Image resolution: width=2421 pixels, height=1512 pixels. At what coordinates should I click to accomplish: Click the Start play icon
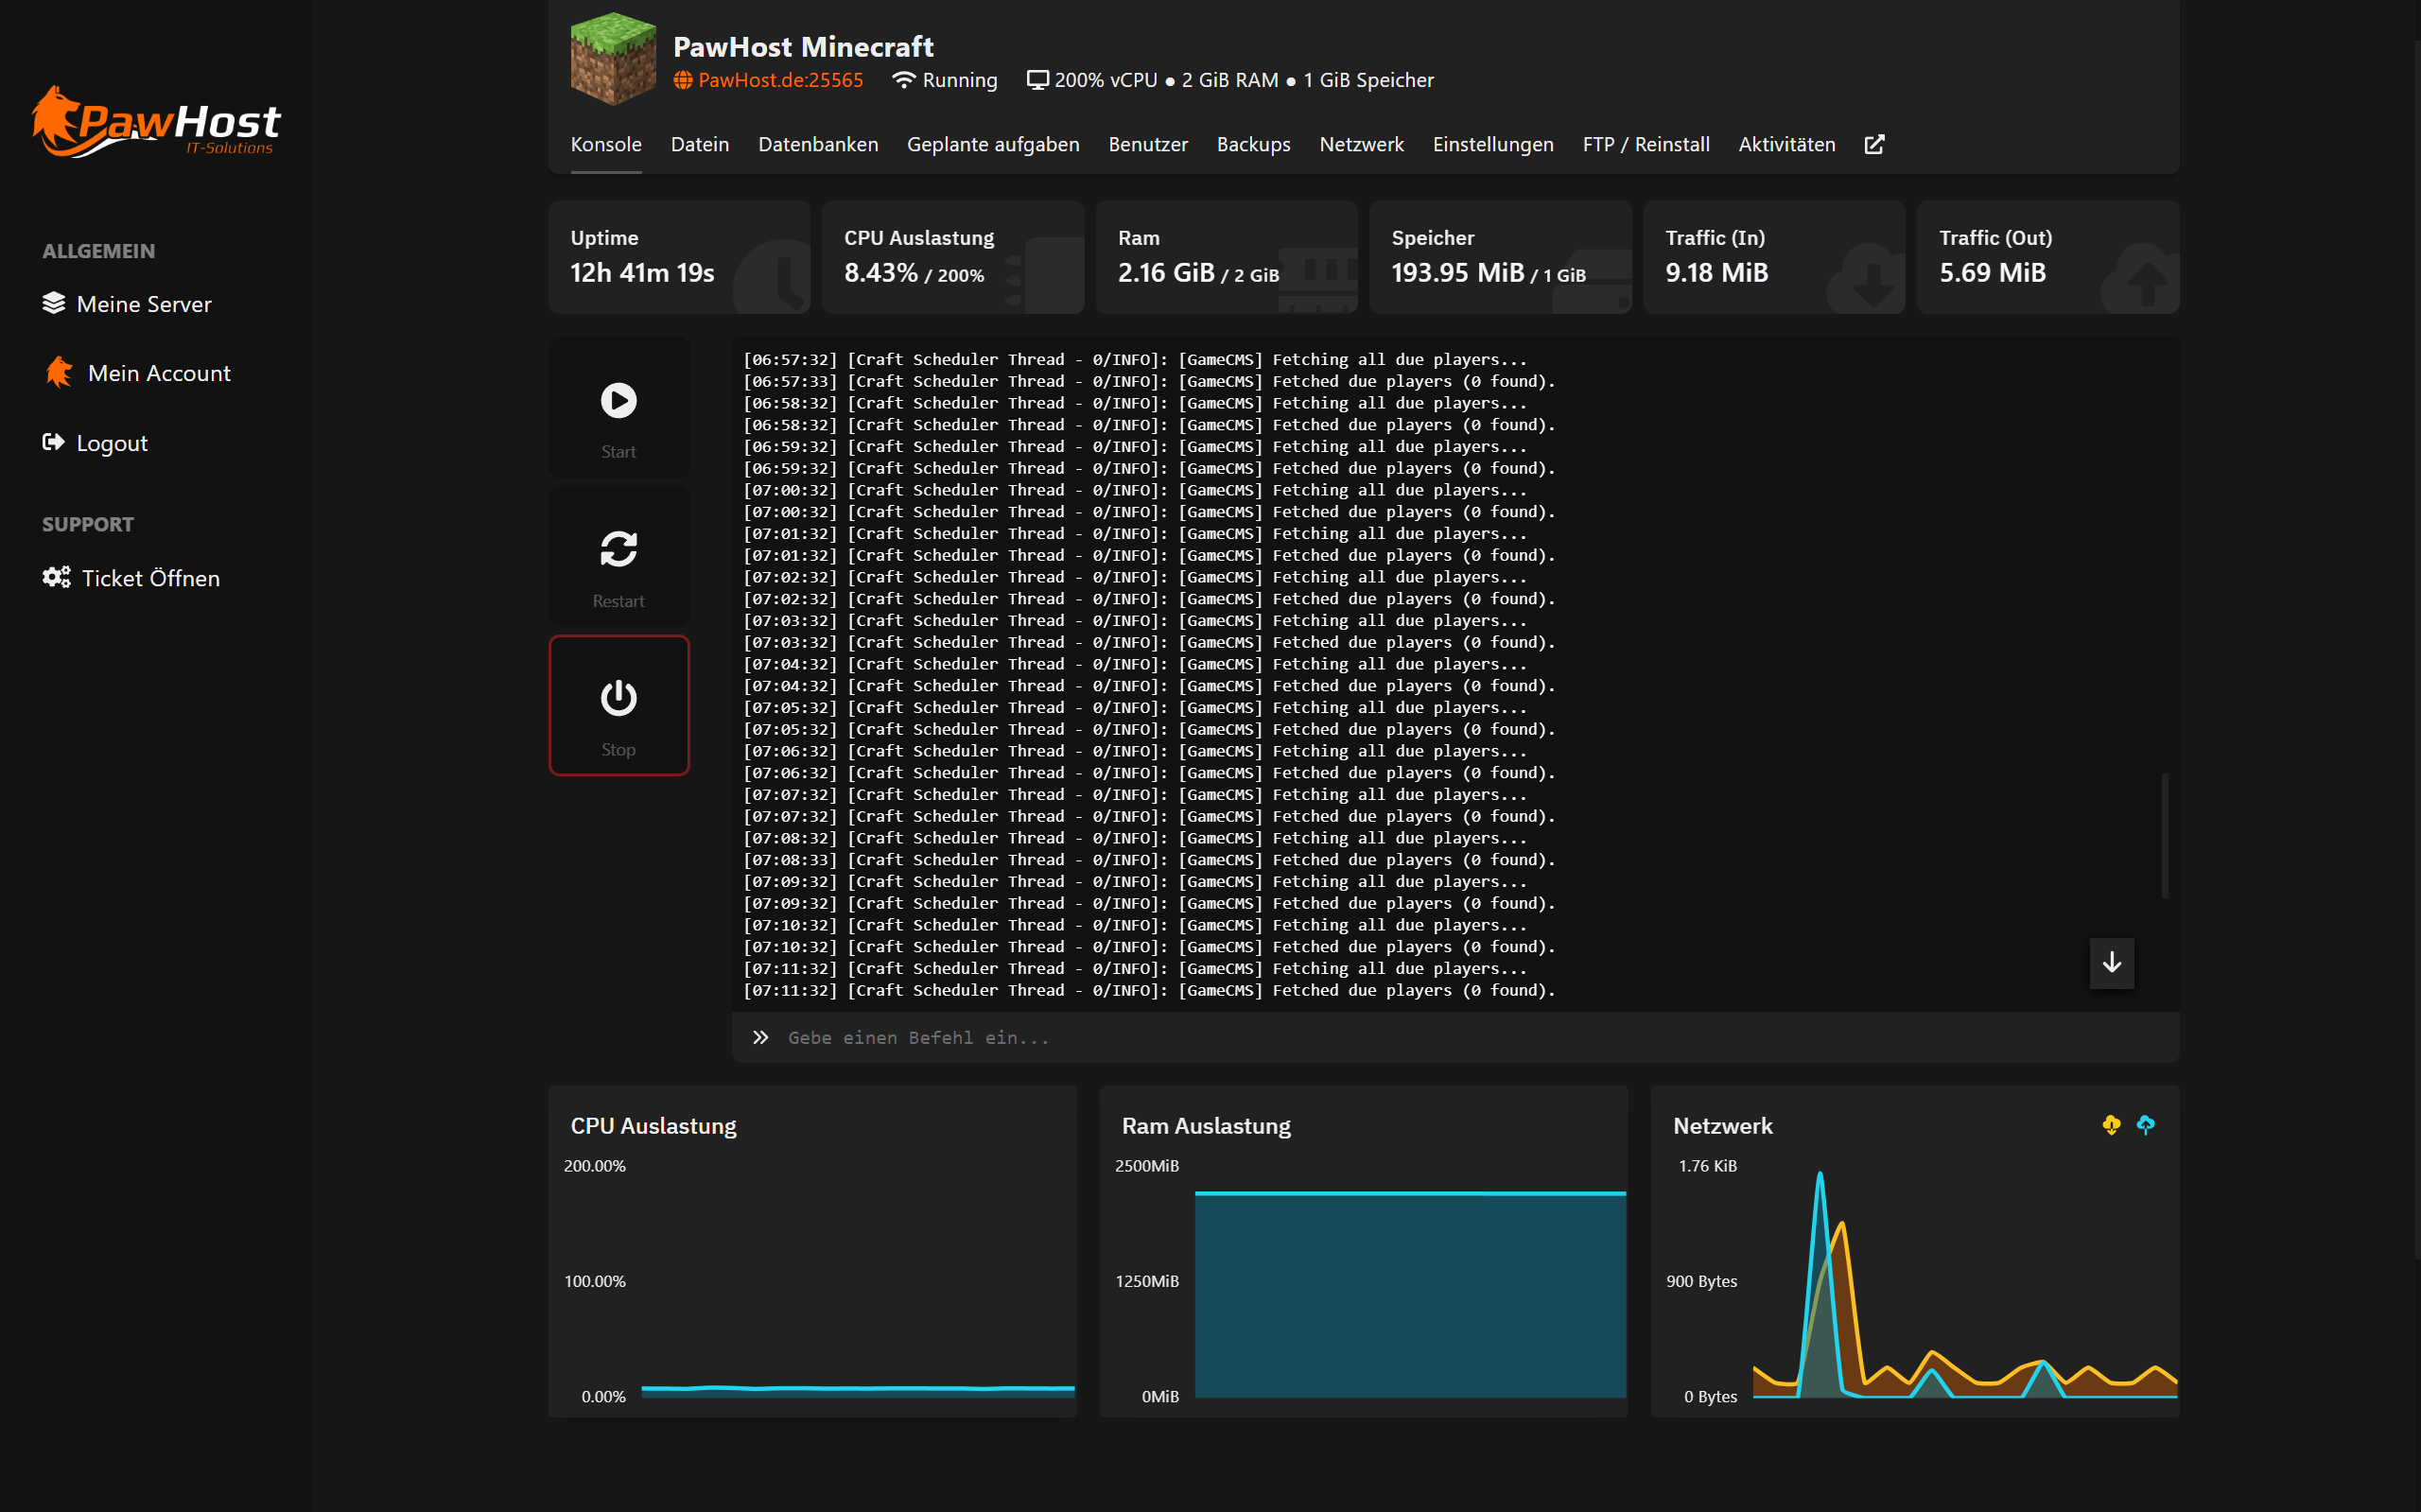pos(618,400)
